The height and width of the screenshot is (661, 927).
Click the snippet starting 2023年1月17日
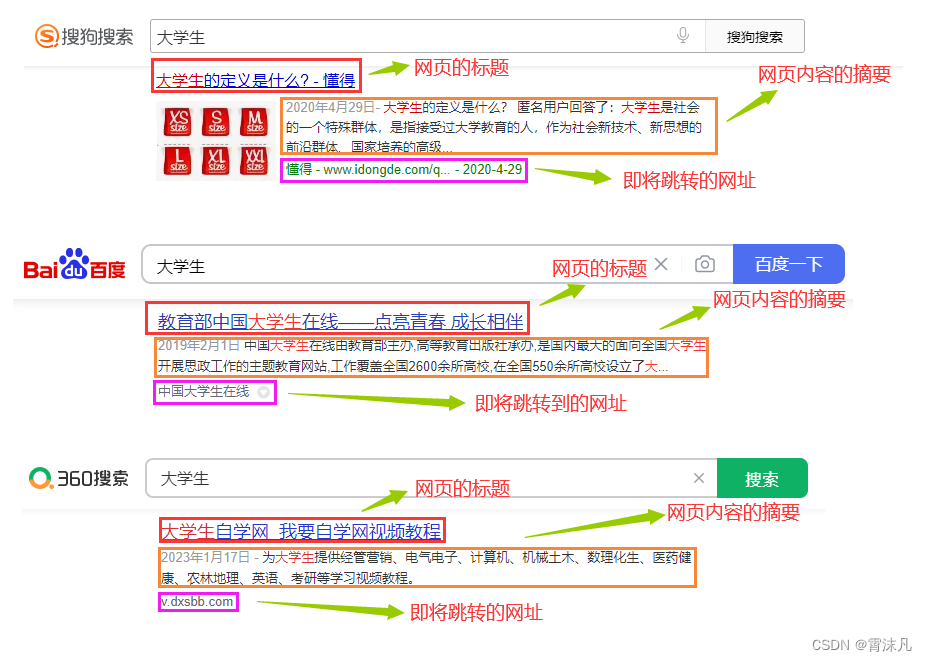pos(427,568)
